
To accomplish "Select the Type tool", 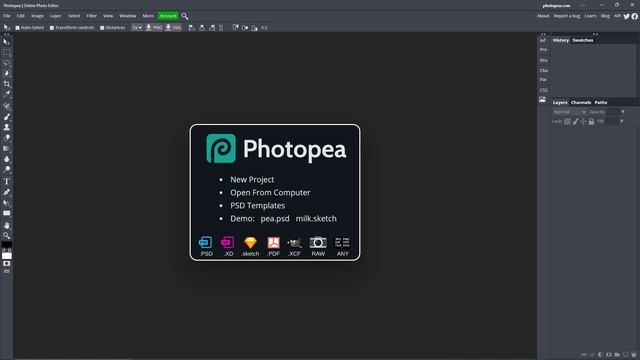I will tap(7, 181).
